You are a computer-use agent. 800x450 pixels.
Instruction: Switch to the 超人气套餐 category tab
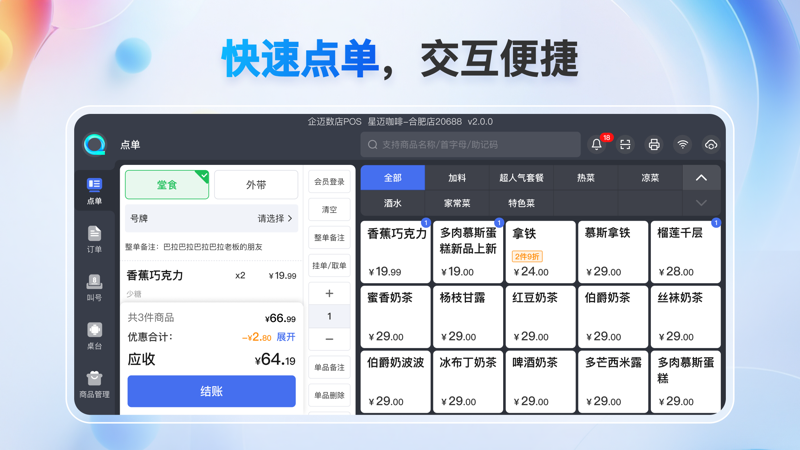click(x=521, y=178)
